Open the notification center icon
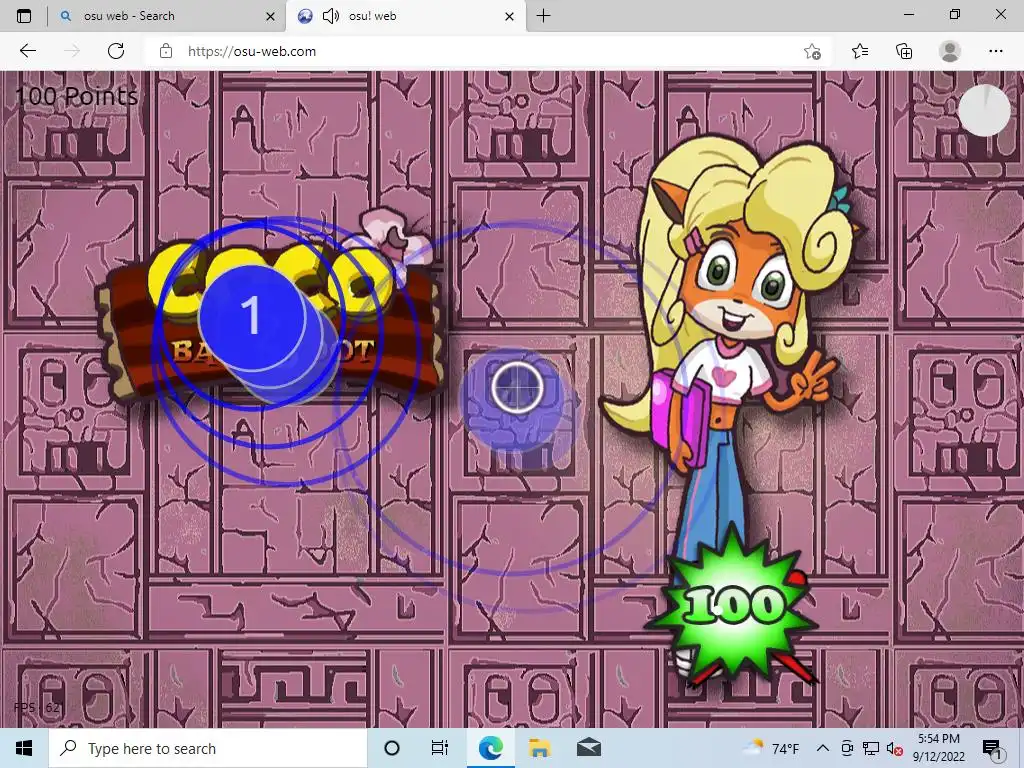The image size is (1024, 768). coord(992,749)
